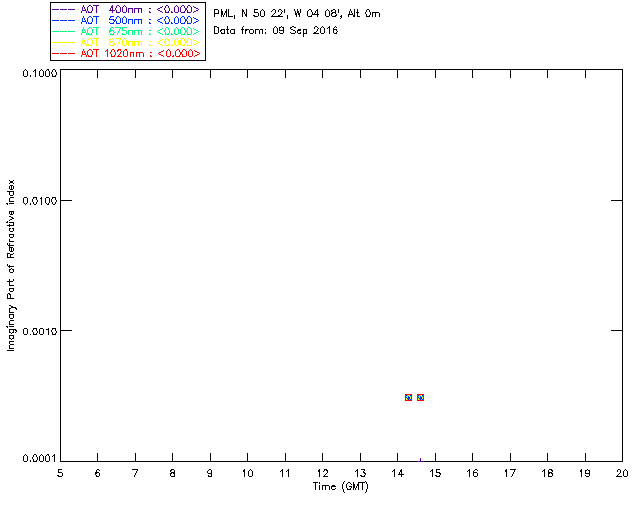Screen dimensions: 640x512
Task: Click the AOT 500nm legend entry
Action: [x=126, y=20]
